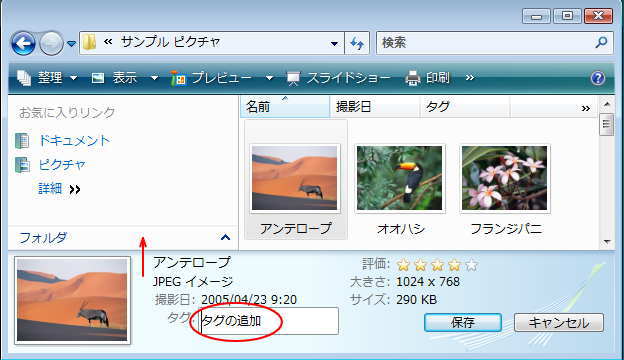Expand the 整理 dropdown arrow

[x=73, y=78]
